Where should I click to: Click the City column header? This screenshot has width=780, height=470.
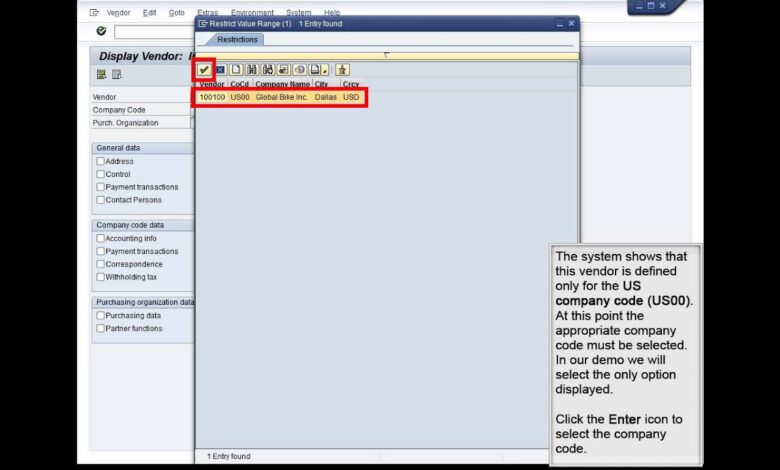[x=321, y=84]
